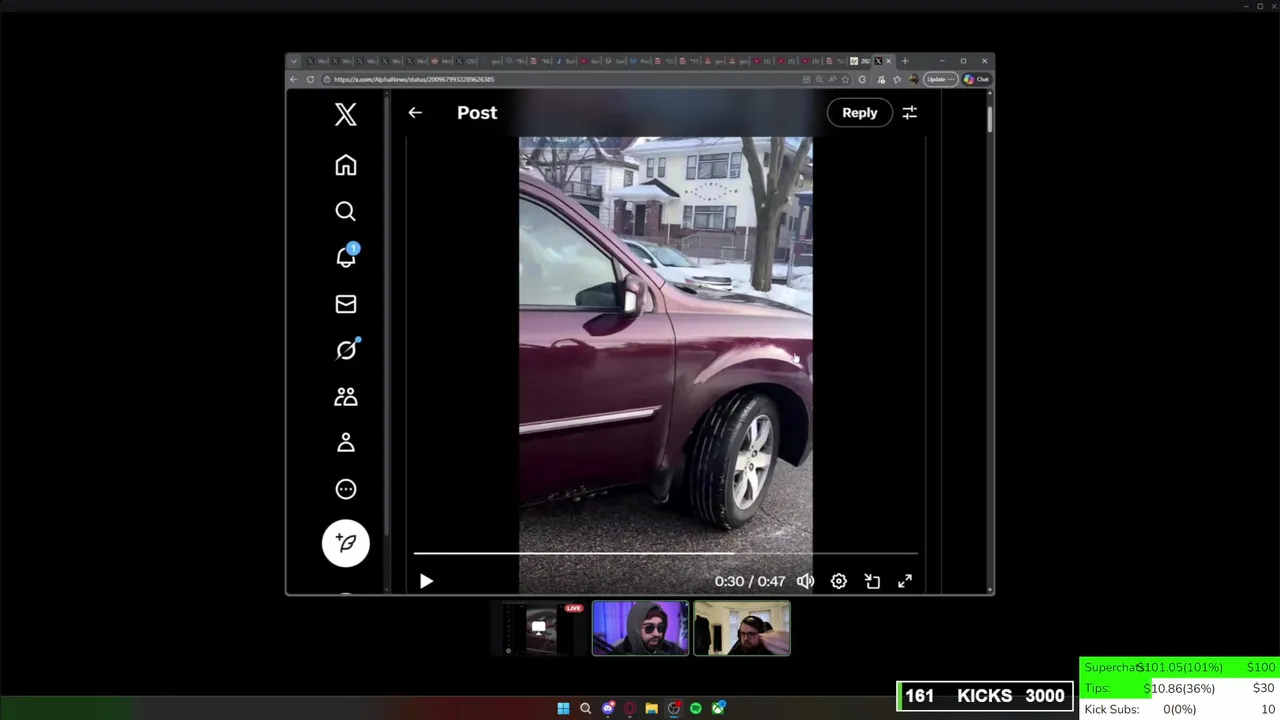Toggle picture-in-picture mini player
Screen dimensions: 1280x720
872,581
